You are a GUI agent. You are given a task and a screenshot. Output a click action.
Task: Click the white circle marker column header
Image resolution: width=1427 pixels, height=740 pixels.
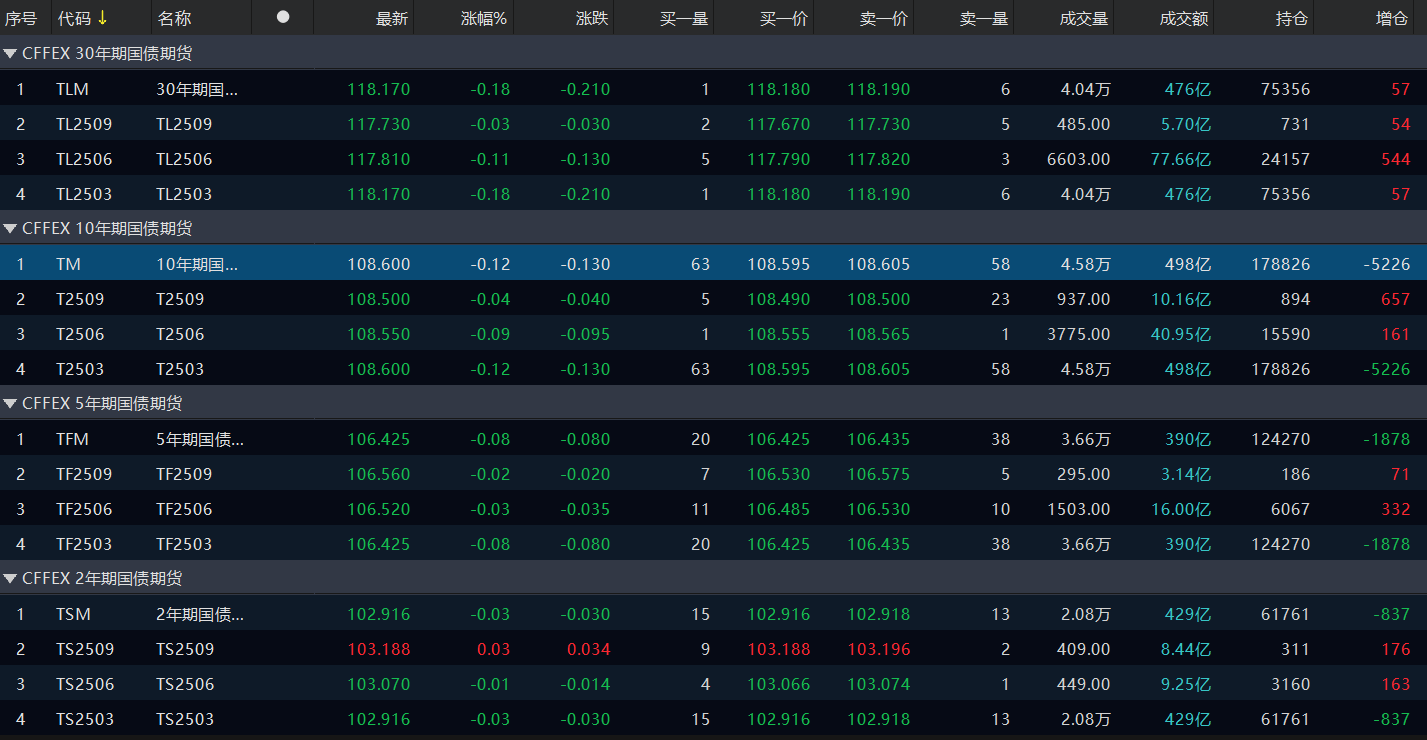[x=283, y=17]
